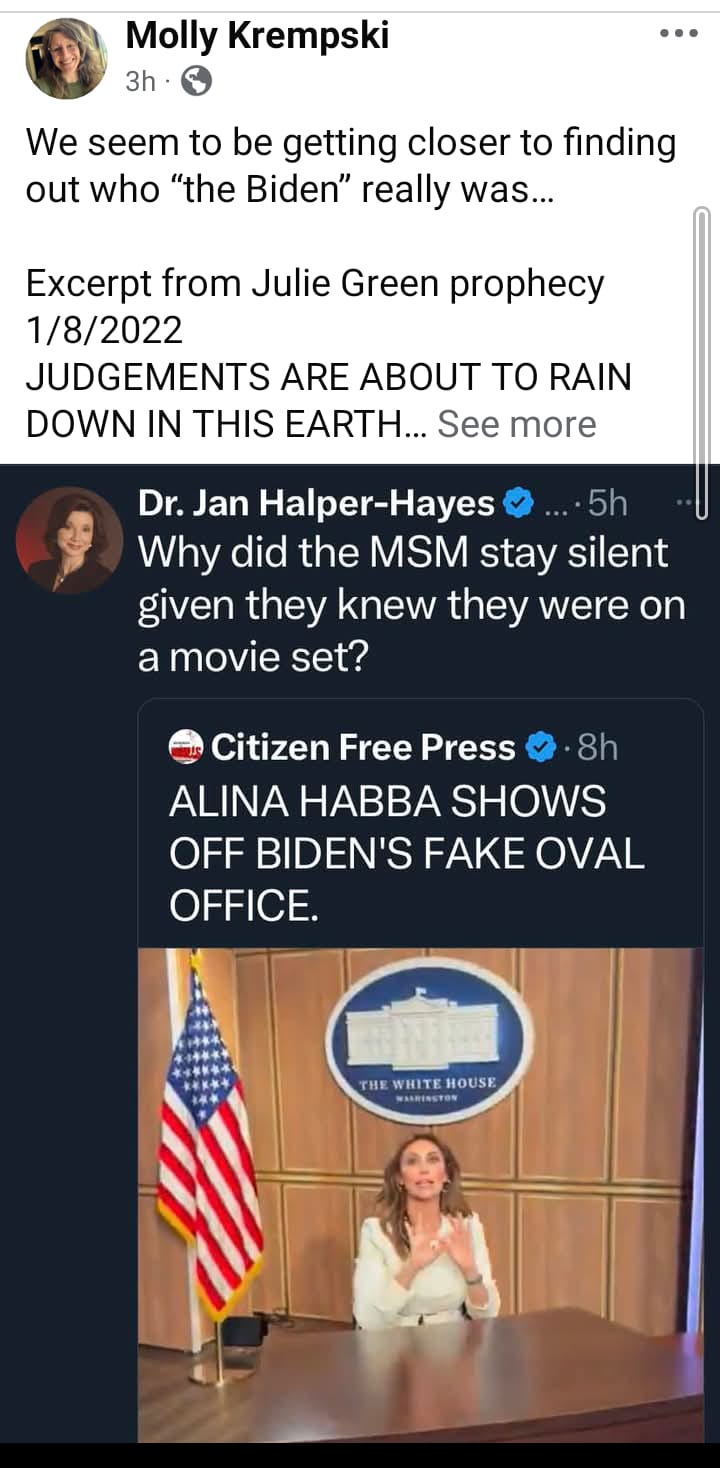This screenshot has width=720, height=1468.
Task: Open Molly Krempski's profile via her name
Action: [x=257, y=36]
